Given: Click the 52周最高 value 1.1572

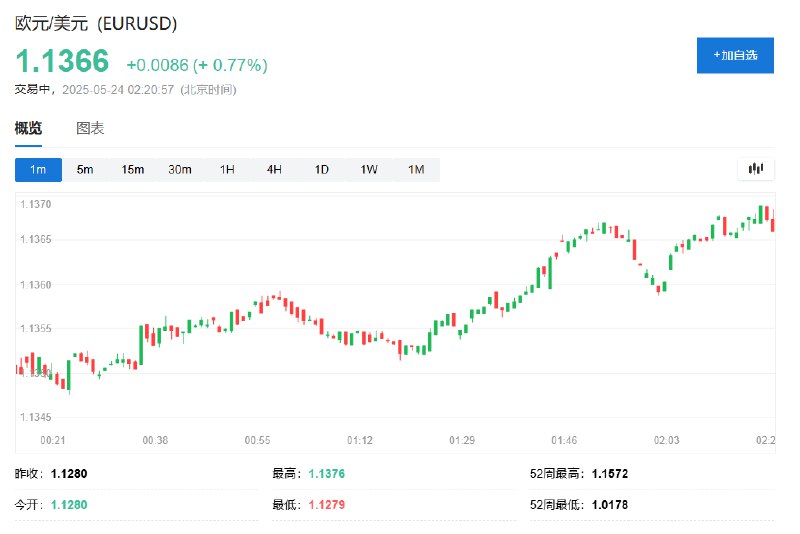Looking at the screenshot, I should pos(610,474).
